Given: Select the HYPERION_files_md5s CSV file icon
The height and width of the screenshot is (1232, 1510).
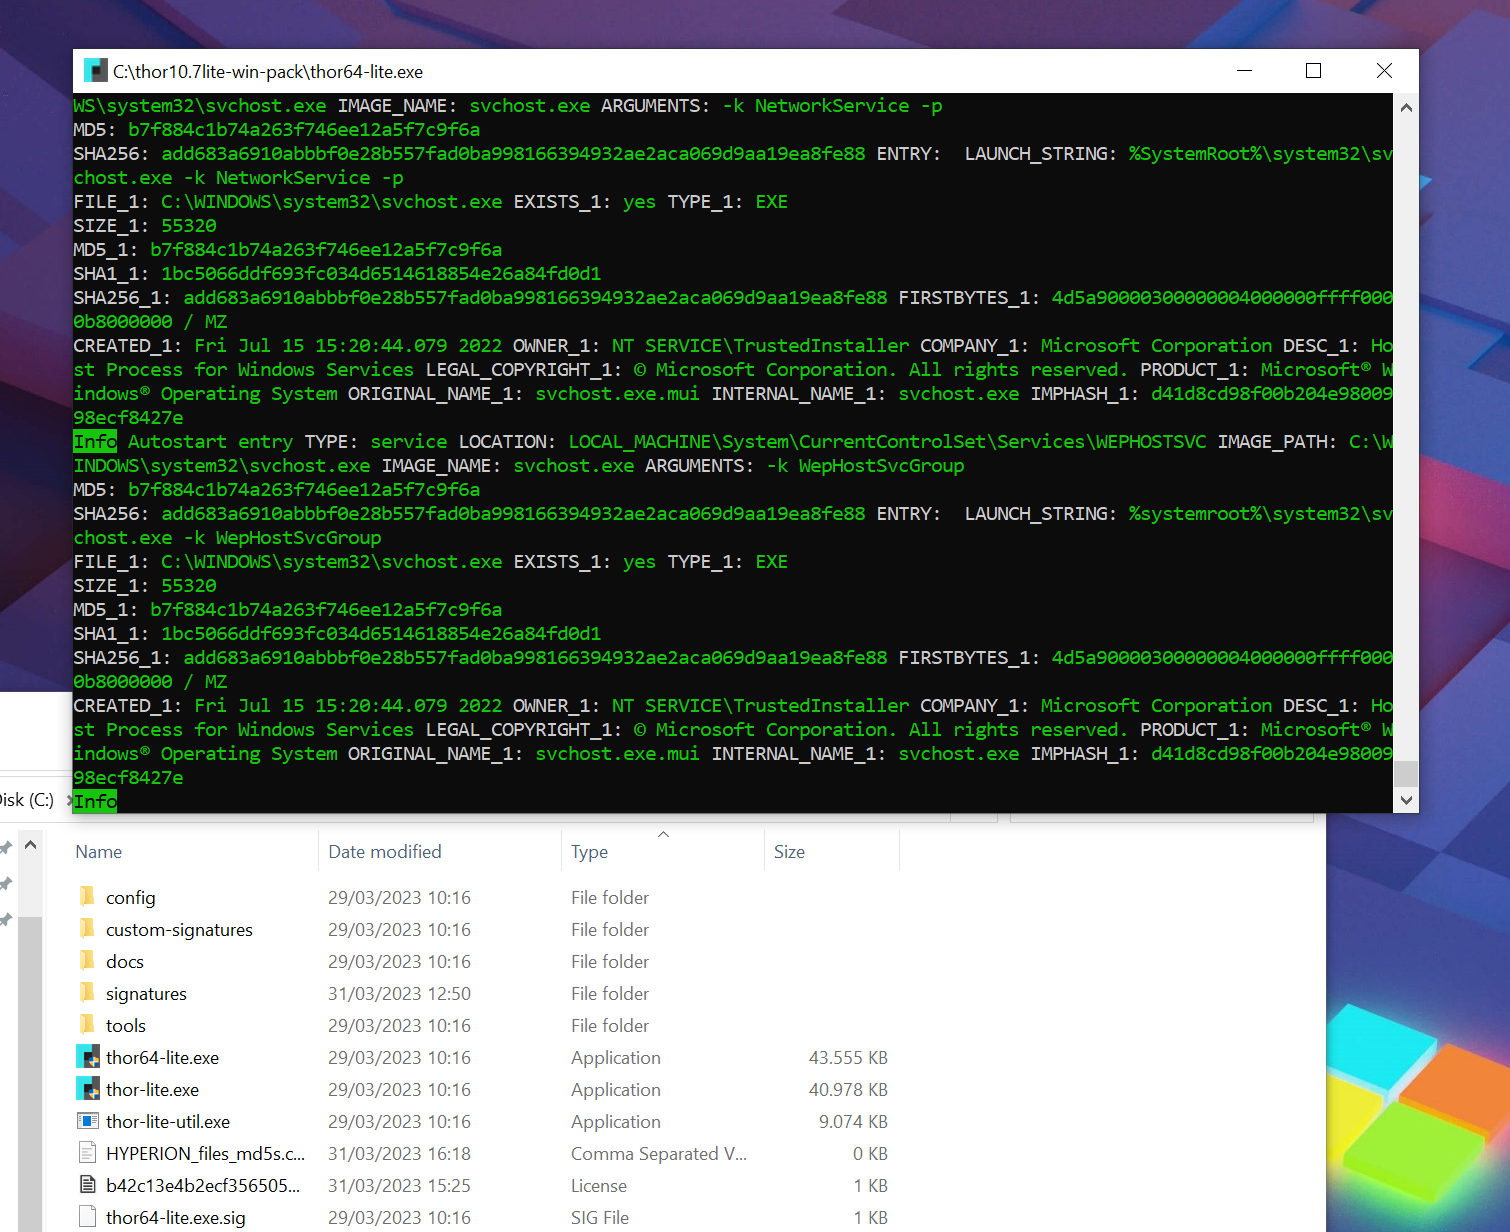Looking at the screenshot, I should tap(88, 1153).
